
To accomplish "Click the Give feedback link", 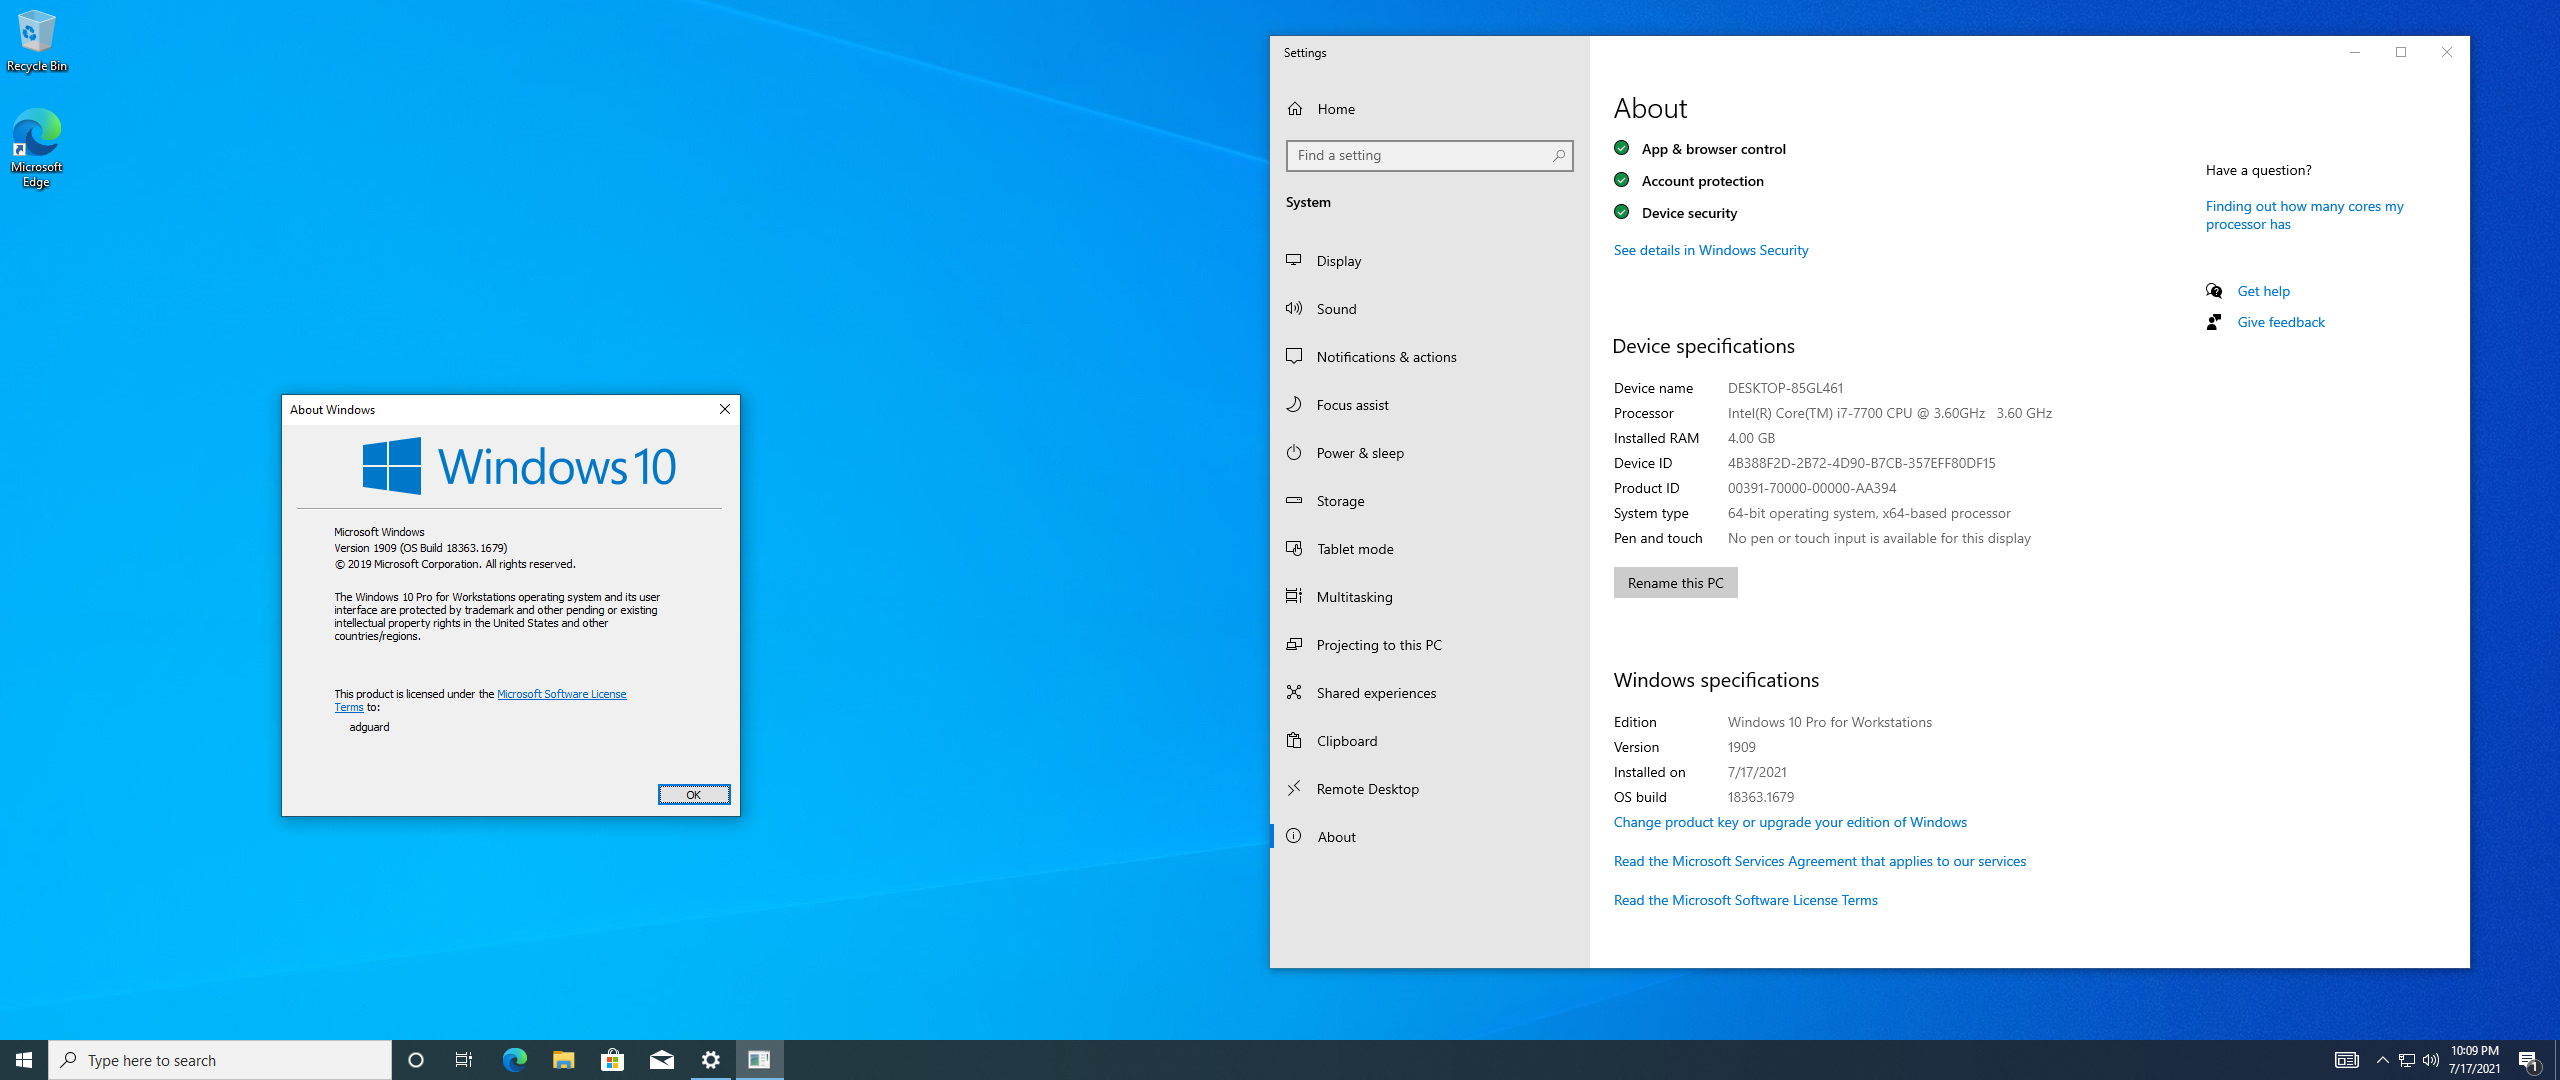I will 2280,322.
